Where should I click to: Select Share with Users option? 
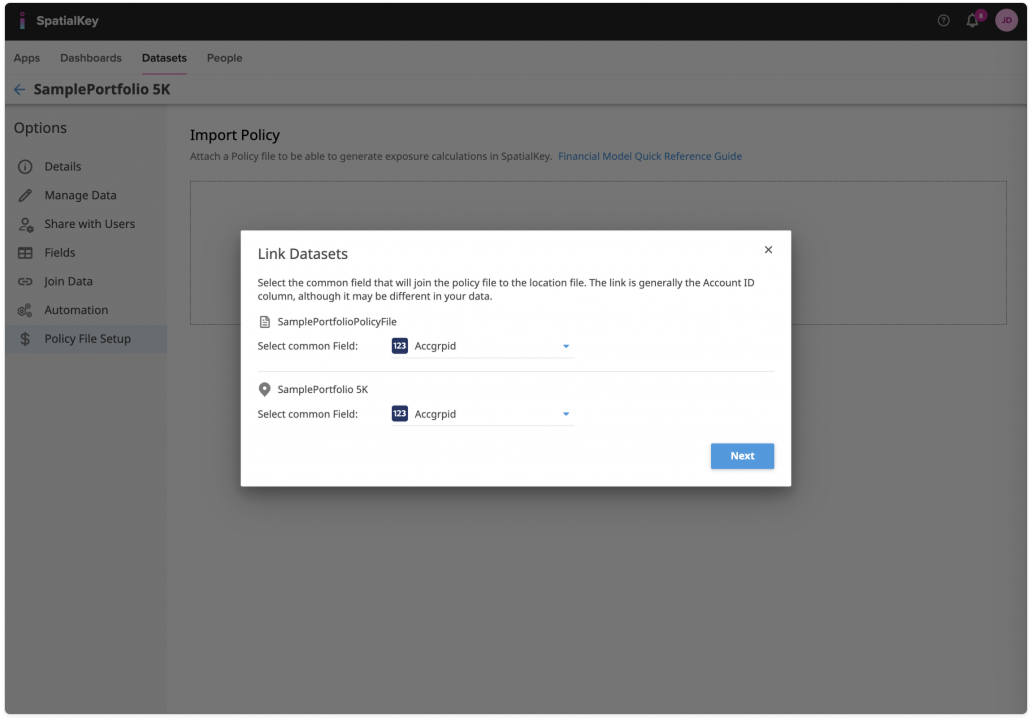[89, 224]
